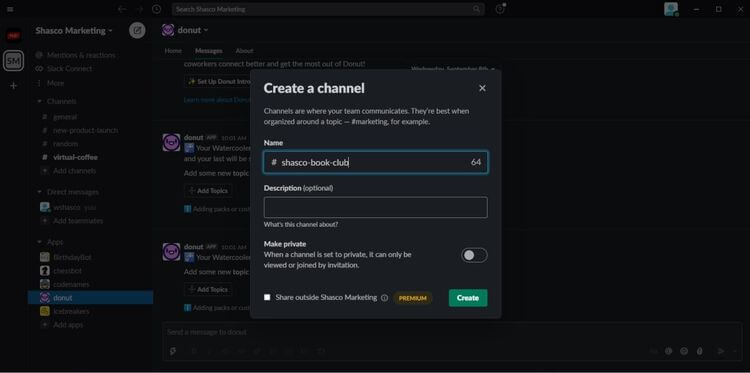
Task: Open Shasco Marketing workspace dropdown
Action: pos(74,31)
